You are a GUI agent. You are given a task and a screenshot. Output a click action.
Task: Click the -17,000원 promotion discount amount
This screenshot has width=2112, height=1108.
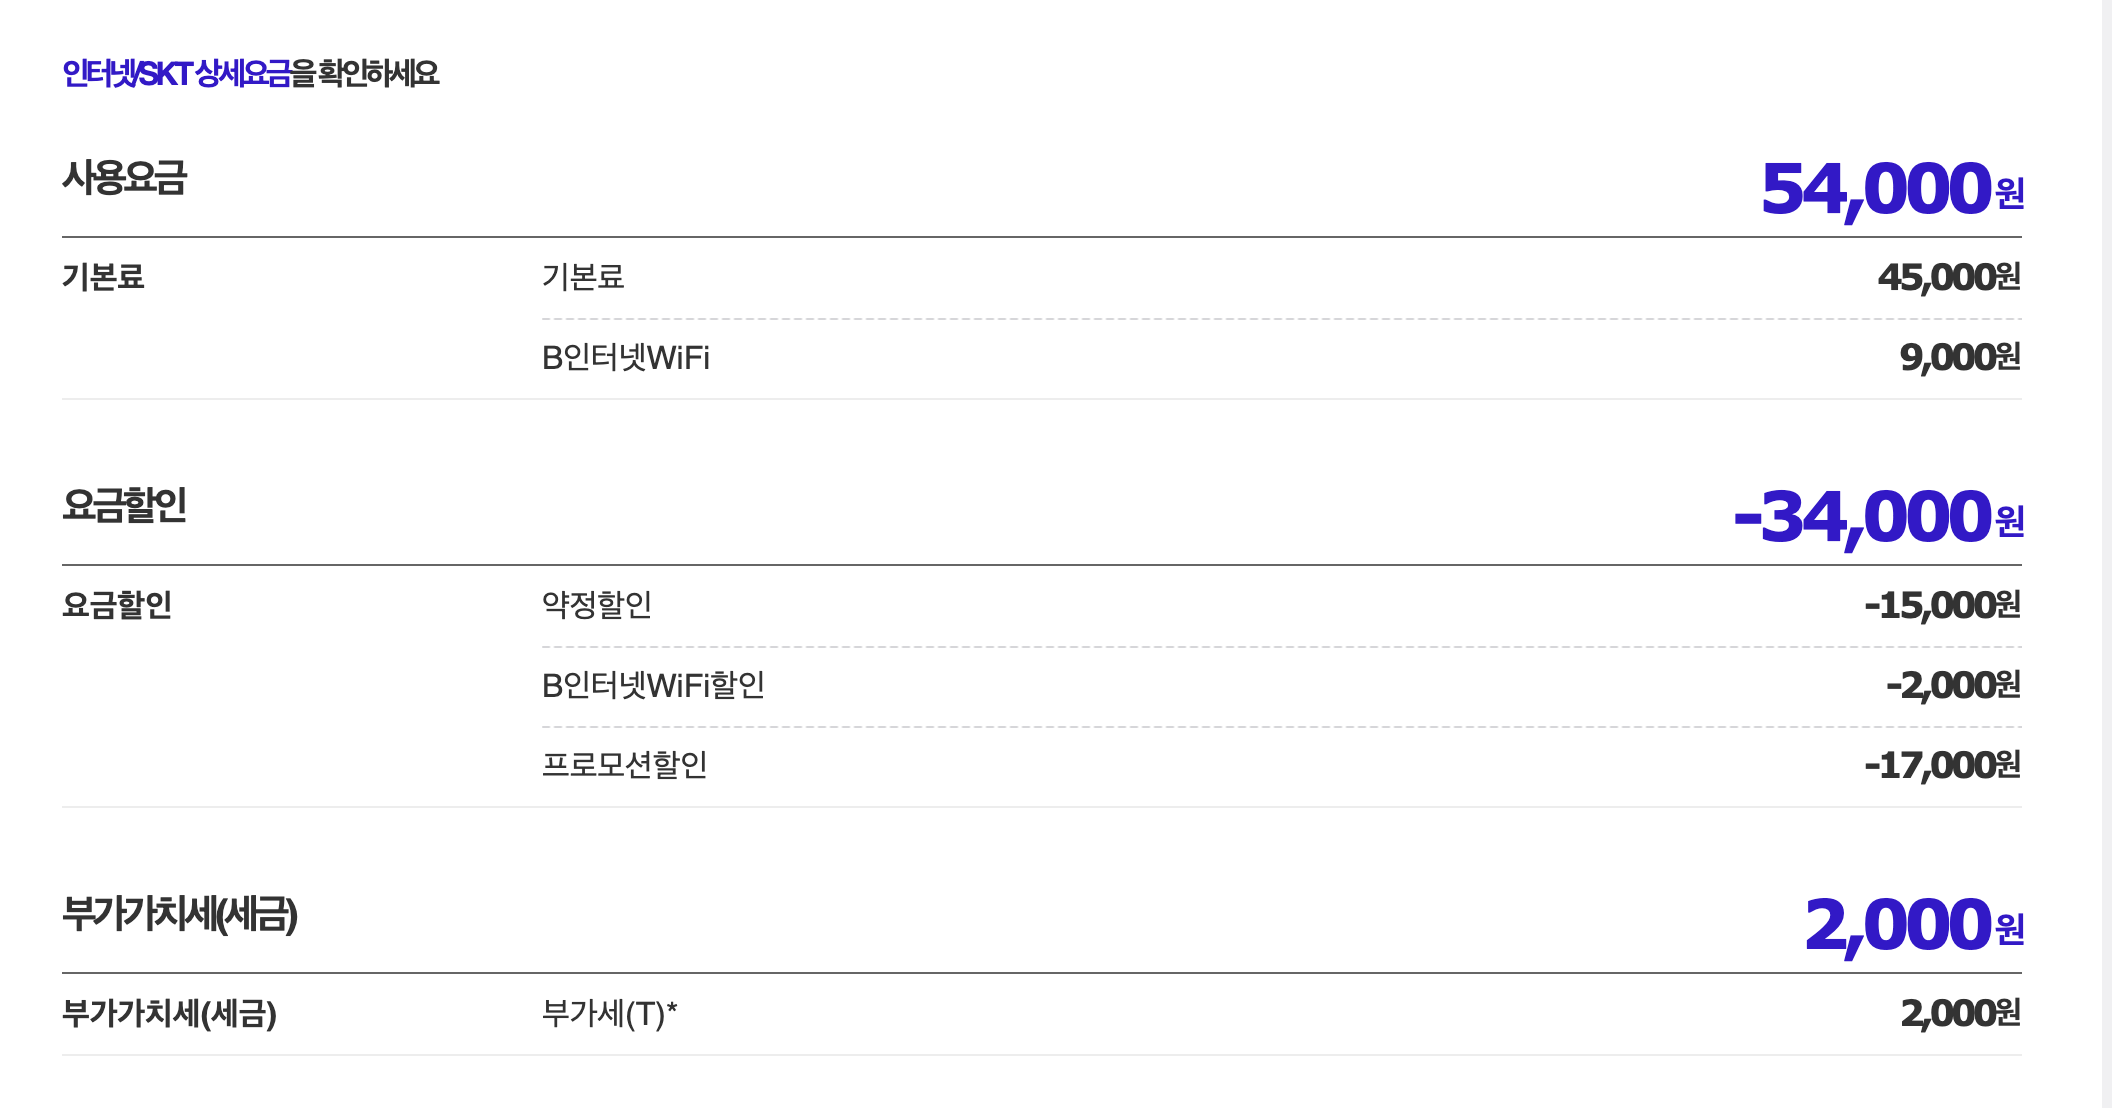(1942, 765)
